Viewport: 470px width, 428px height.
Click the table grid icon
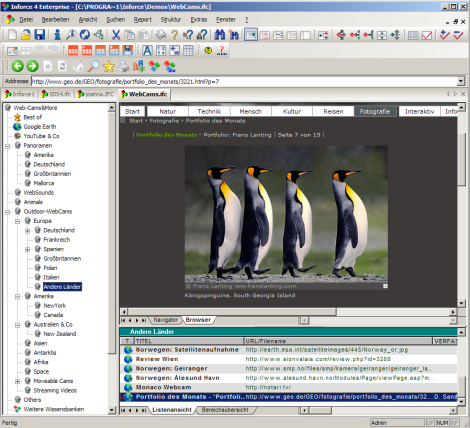coord(188,50)
